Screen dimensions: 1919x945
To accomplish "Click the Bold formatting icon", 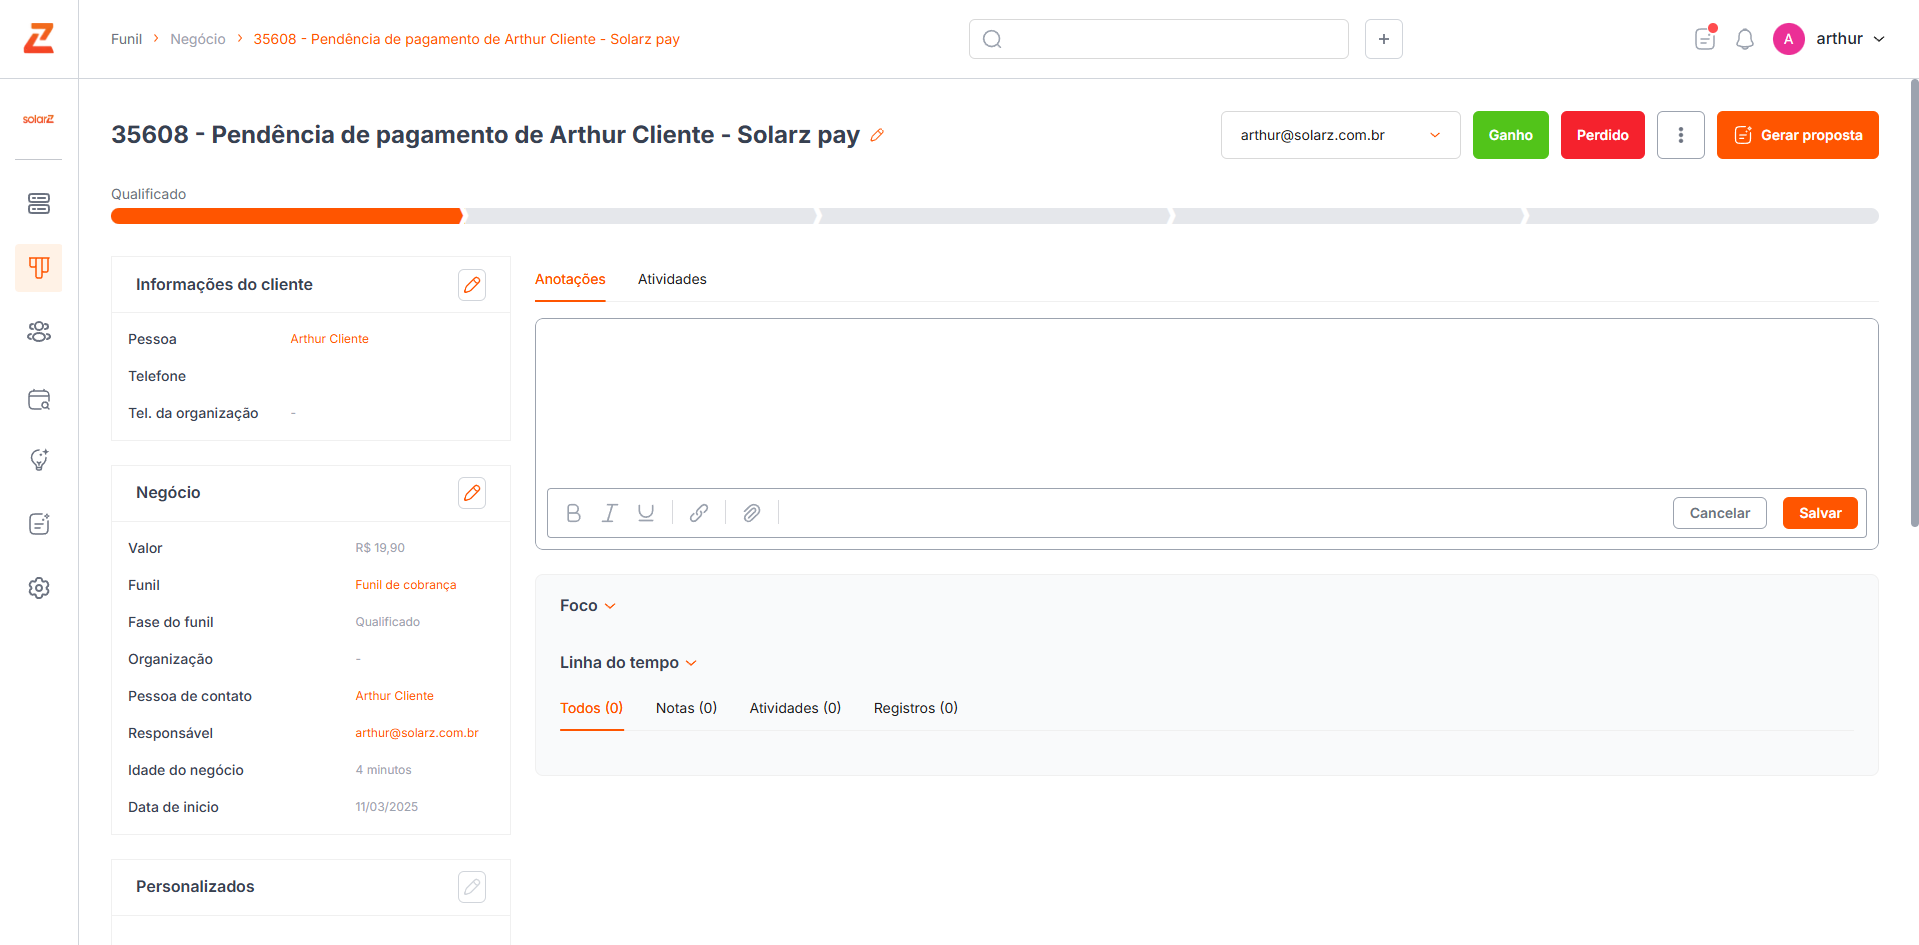I will click(x=573, y=513).
